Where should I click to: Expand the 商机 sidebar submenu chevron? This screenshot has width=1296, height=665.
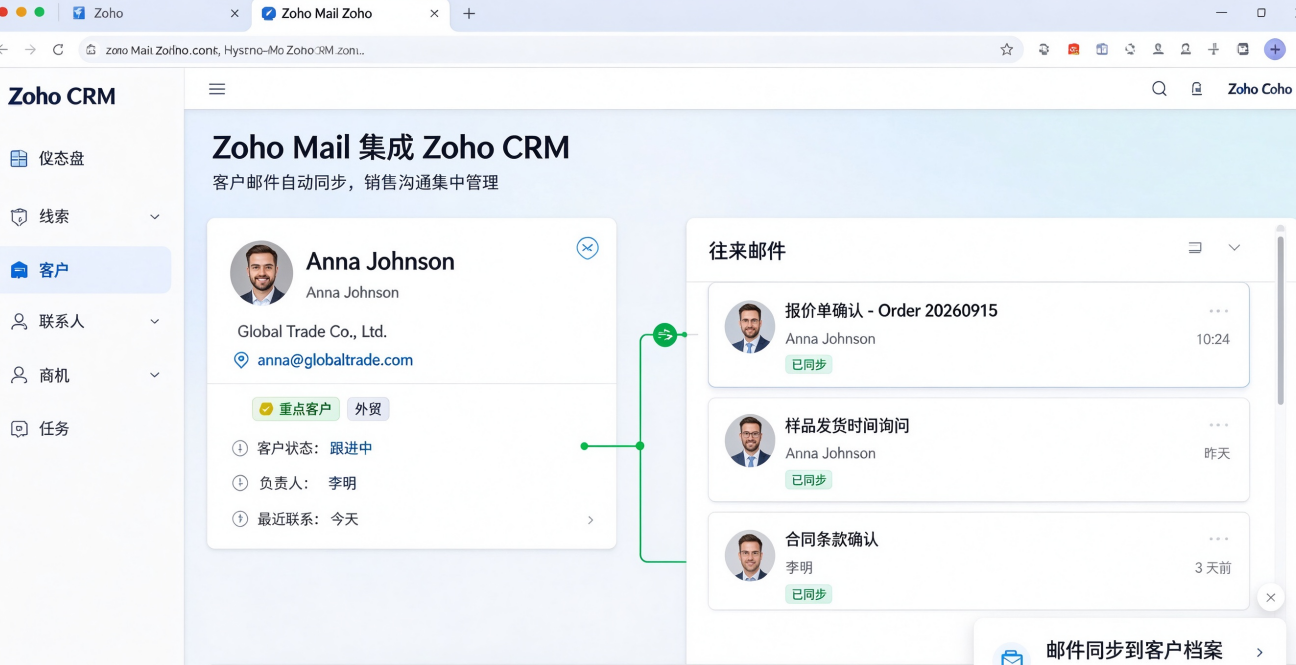[155, 375]
